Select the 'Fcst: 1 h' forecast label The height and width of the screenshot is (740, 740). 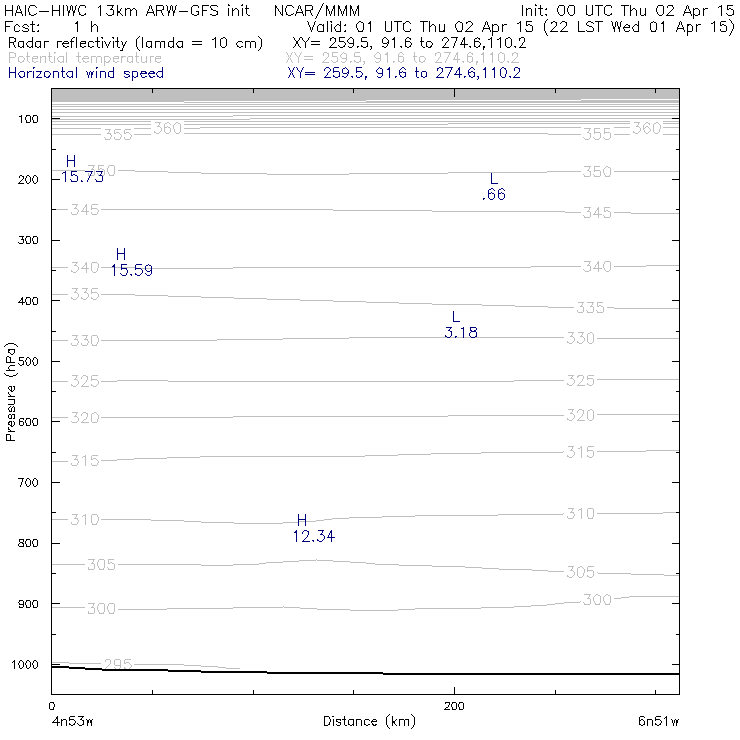(x=51, y=27)
